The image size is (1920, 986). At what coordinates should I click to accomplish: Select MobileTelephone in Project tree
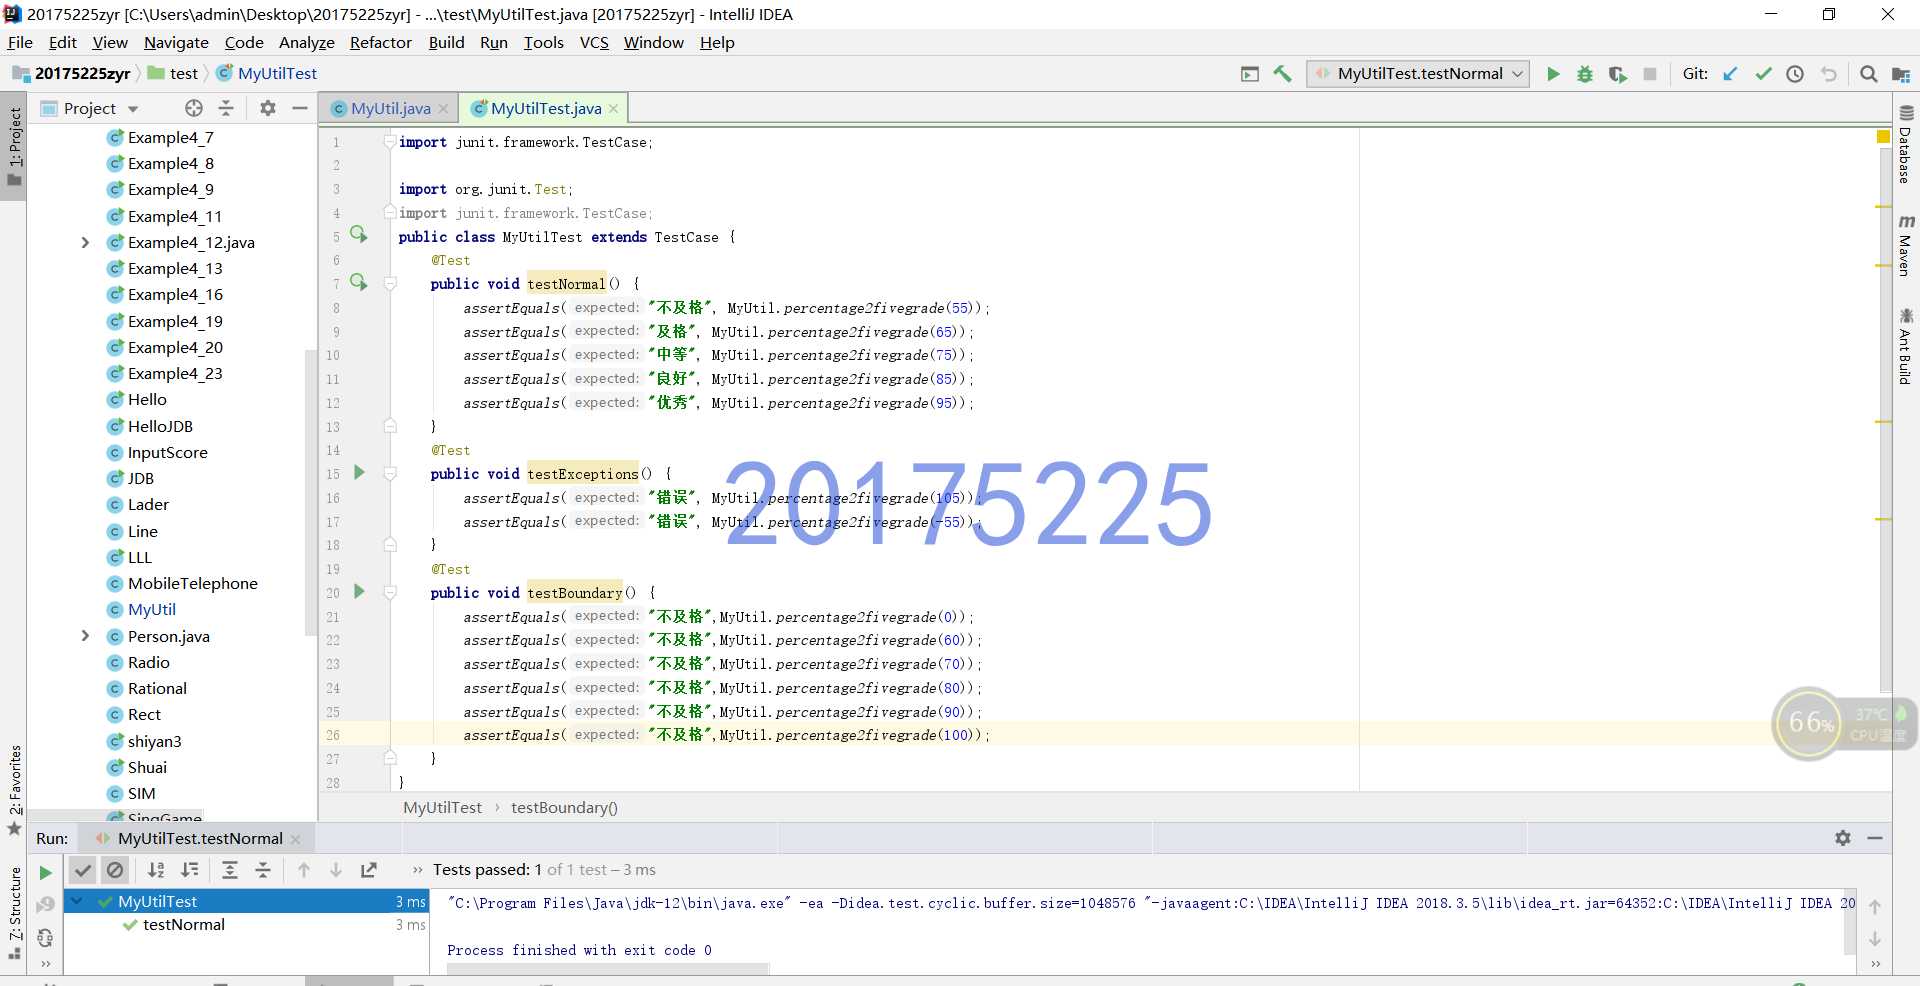pos(192,583)
